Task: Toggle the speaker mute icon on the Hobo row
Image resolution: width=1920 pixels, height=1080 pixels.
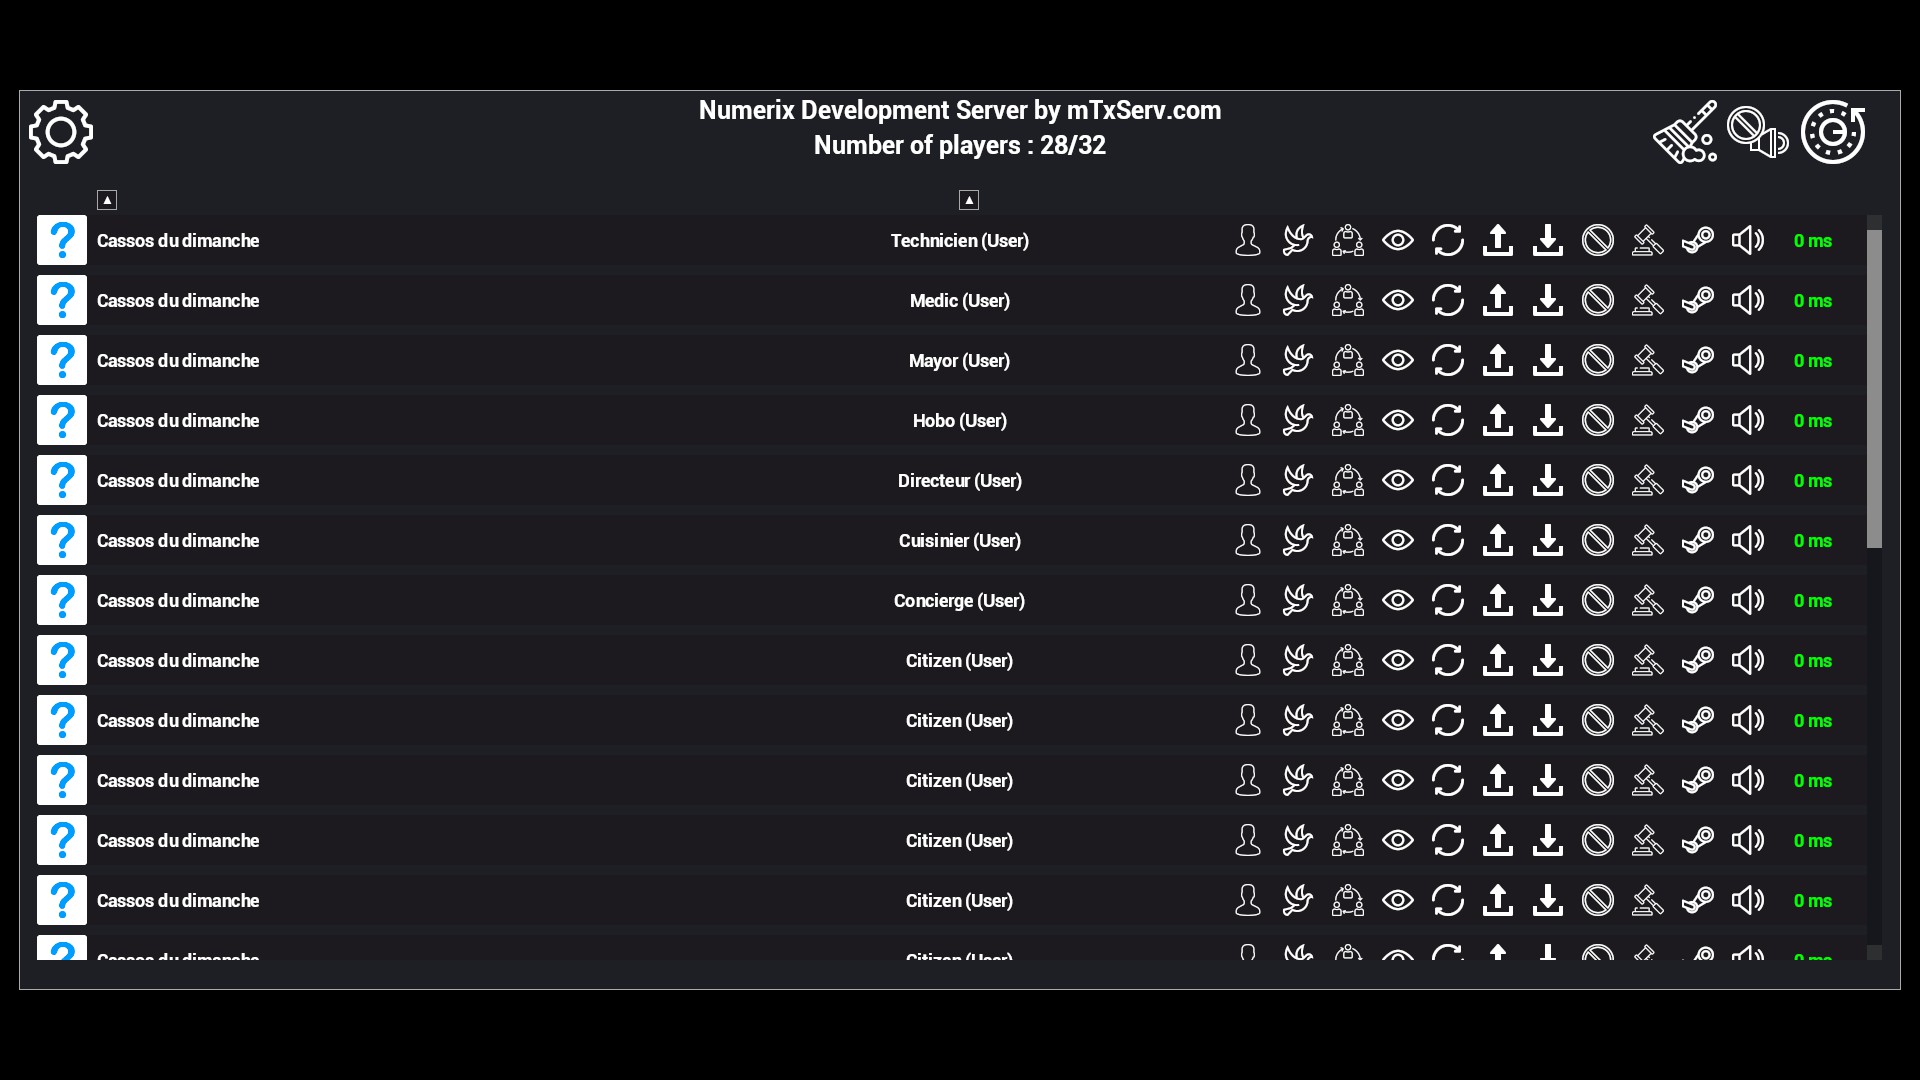Action: click(1747, 420)
